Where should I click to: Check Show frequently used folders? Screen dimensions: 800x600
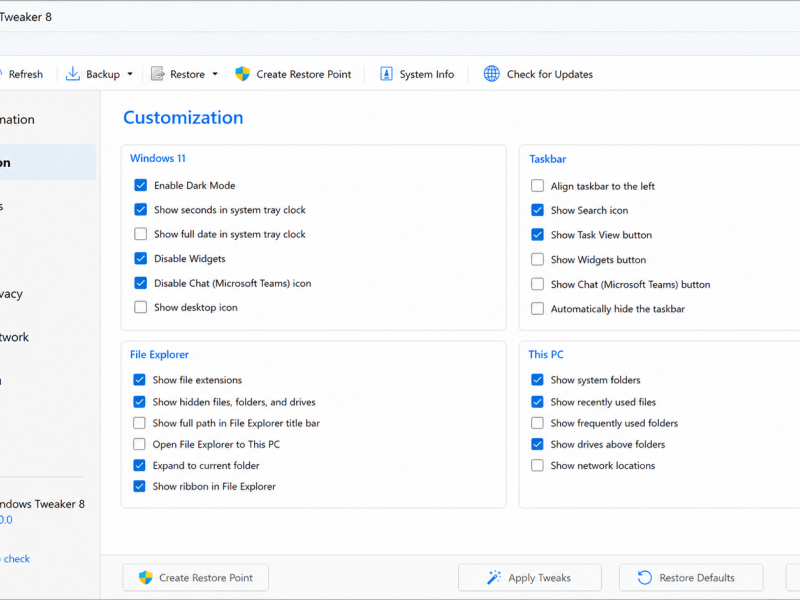(x=537, y=423)
